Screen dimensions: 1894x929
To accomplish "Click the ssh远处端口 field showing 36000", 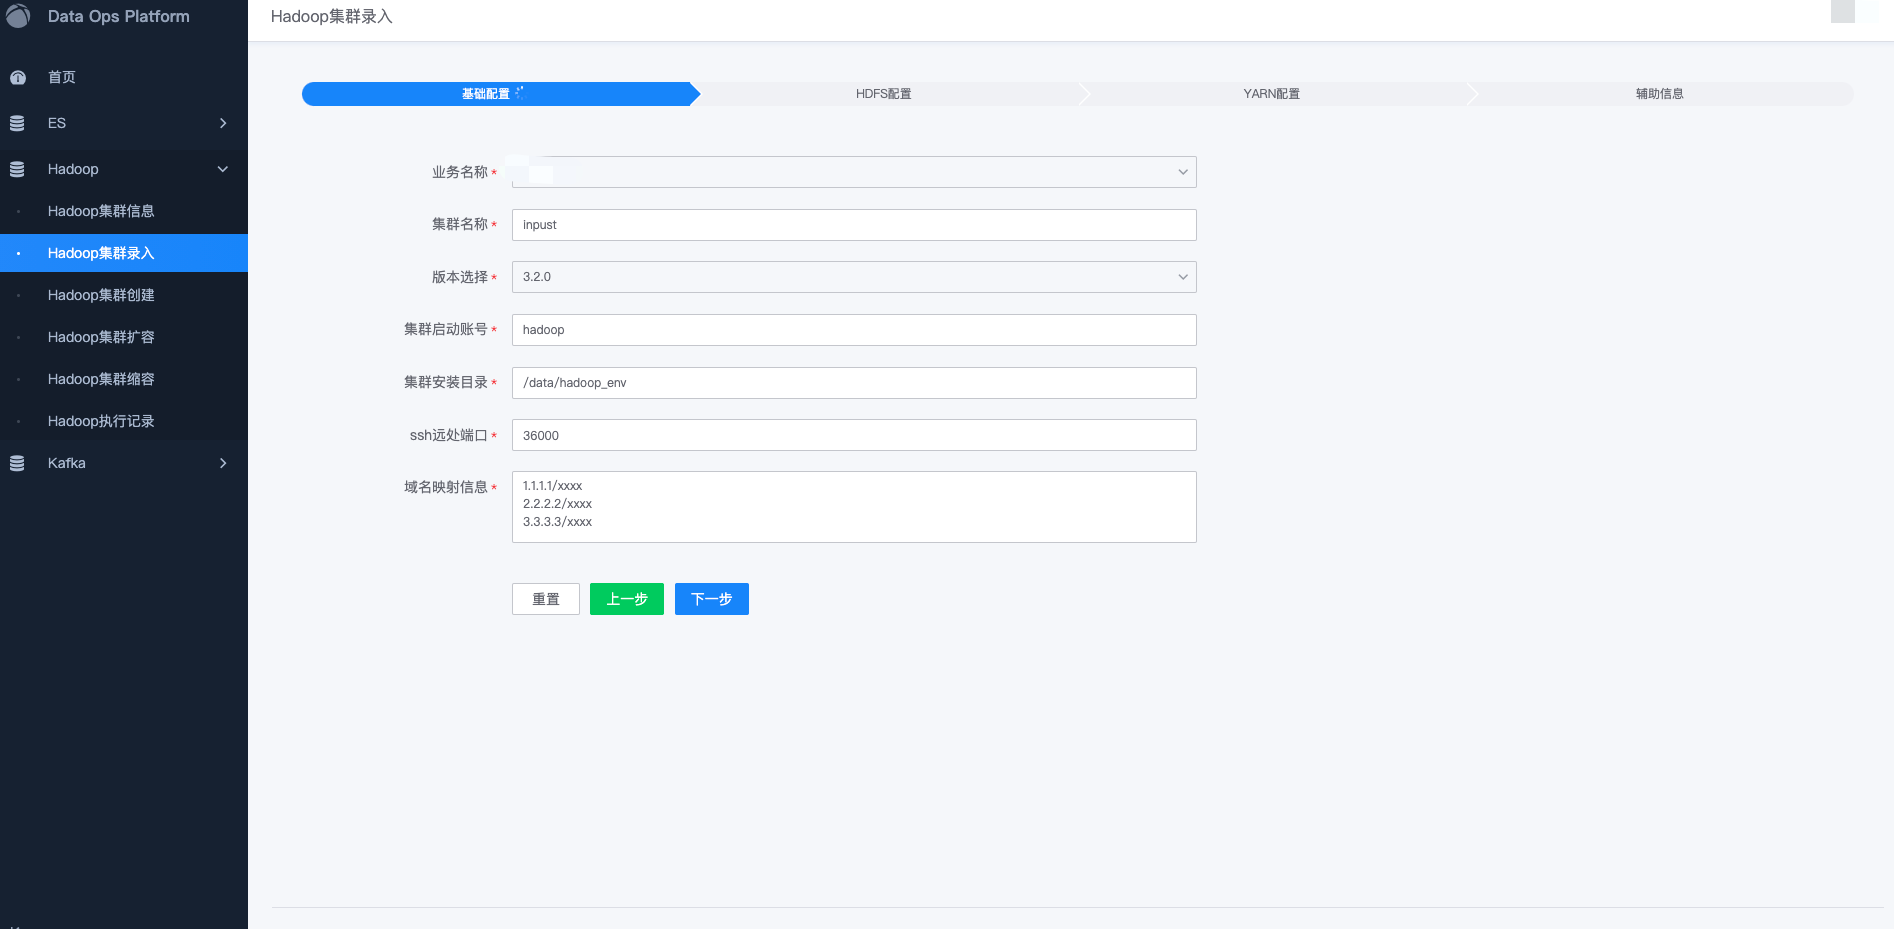I will click(854, 435).
